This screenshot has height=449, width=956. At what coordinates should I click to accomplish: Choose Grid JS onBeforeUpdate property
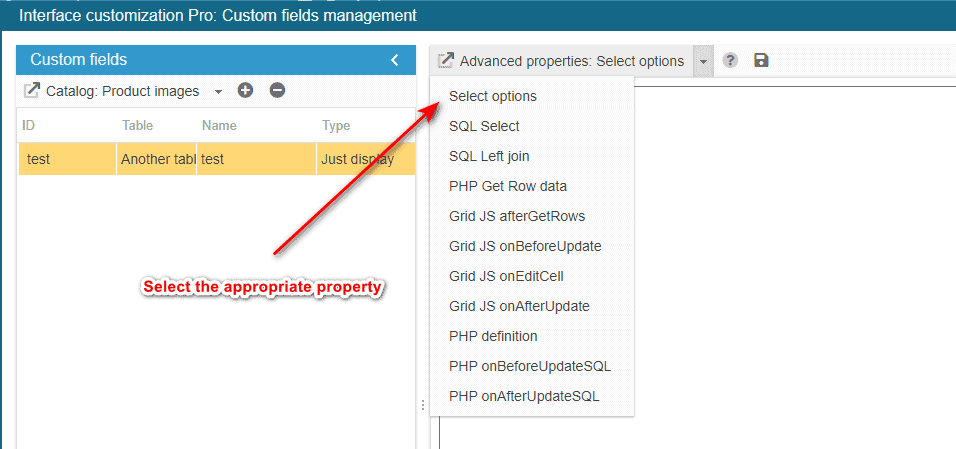point(525,246)
